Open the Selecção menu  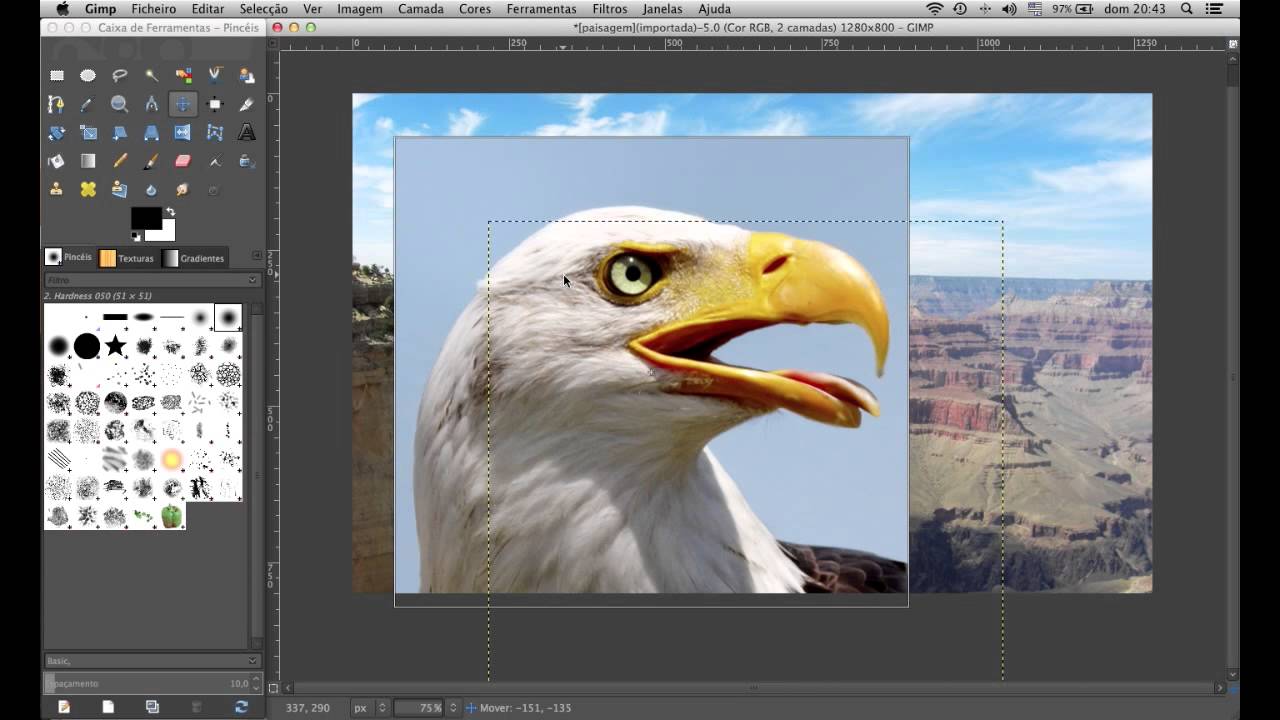[x=263, y=9]
